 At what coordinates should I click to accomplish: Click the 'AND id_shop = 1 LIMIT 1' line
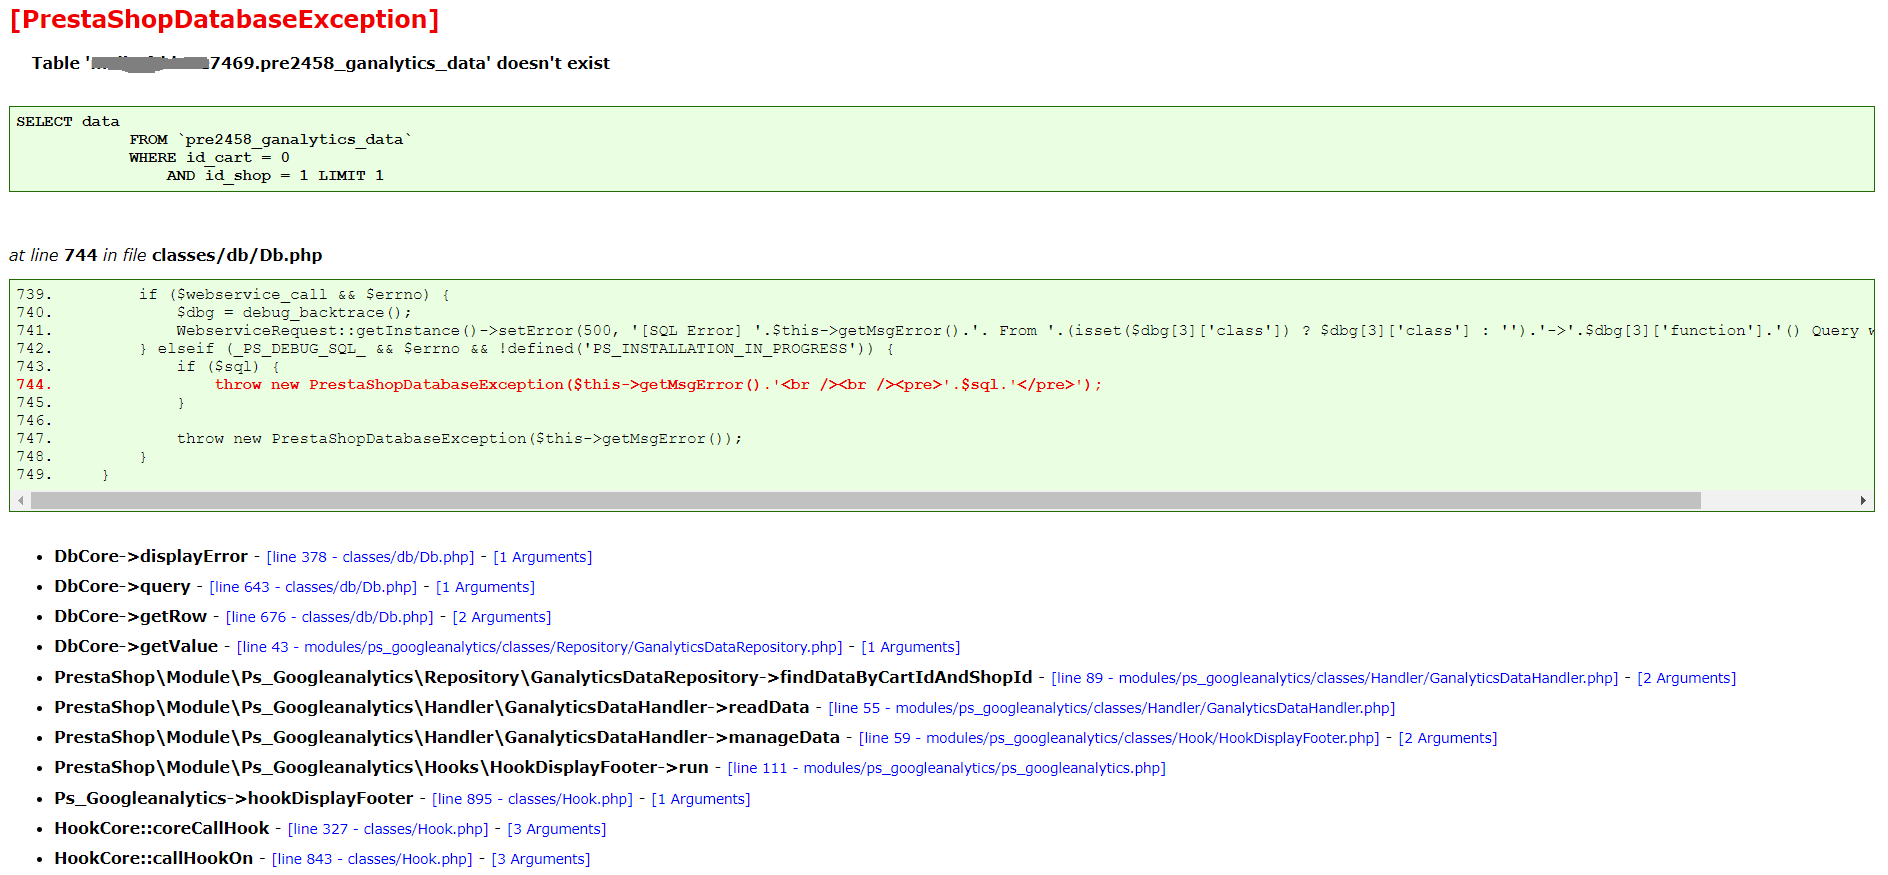(275, 176)
